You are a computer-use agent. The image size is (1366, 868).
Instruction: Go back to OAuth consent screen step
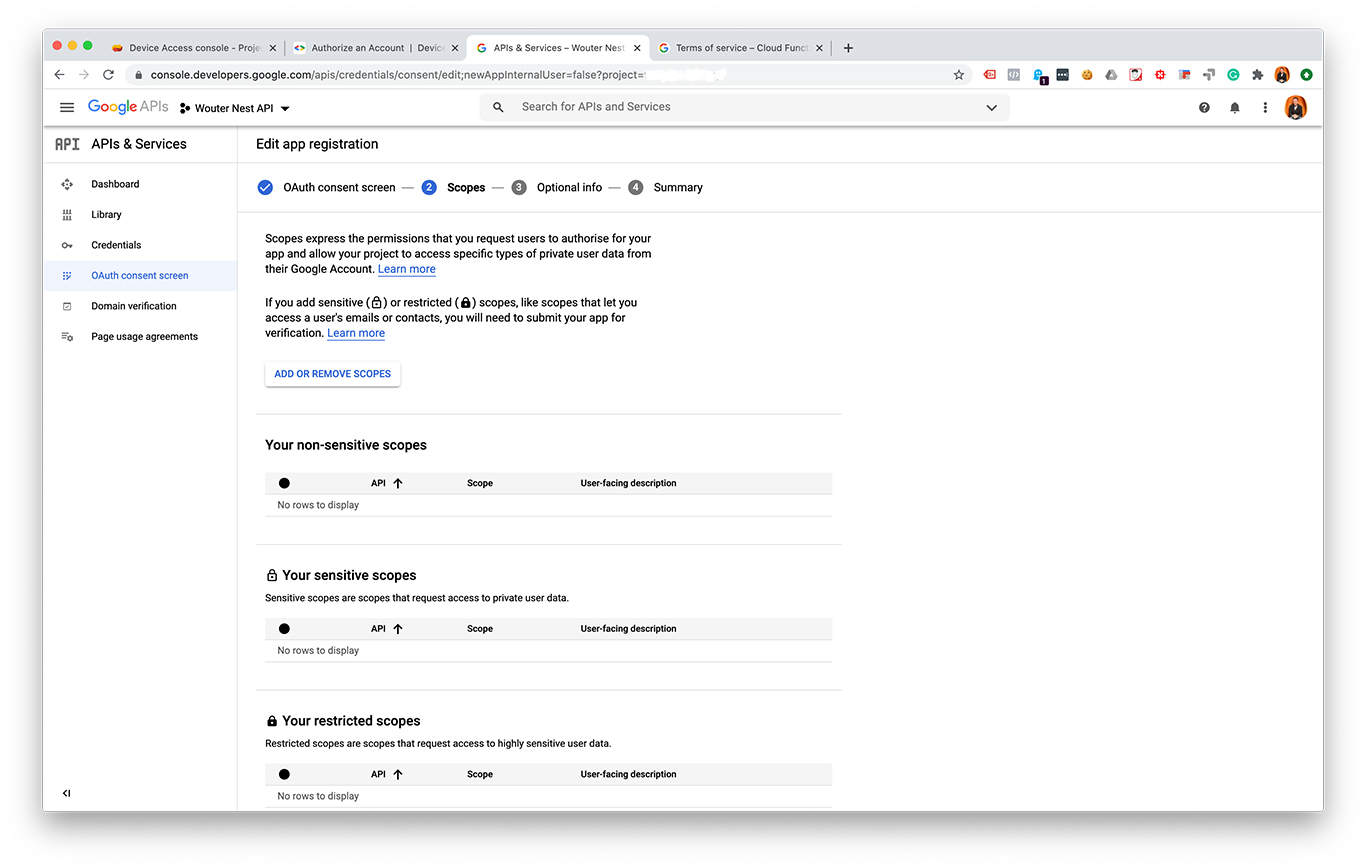pyautogui.click(x=326, y=187)
